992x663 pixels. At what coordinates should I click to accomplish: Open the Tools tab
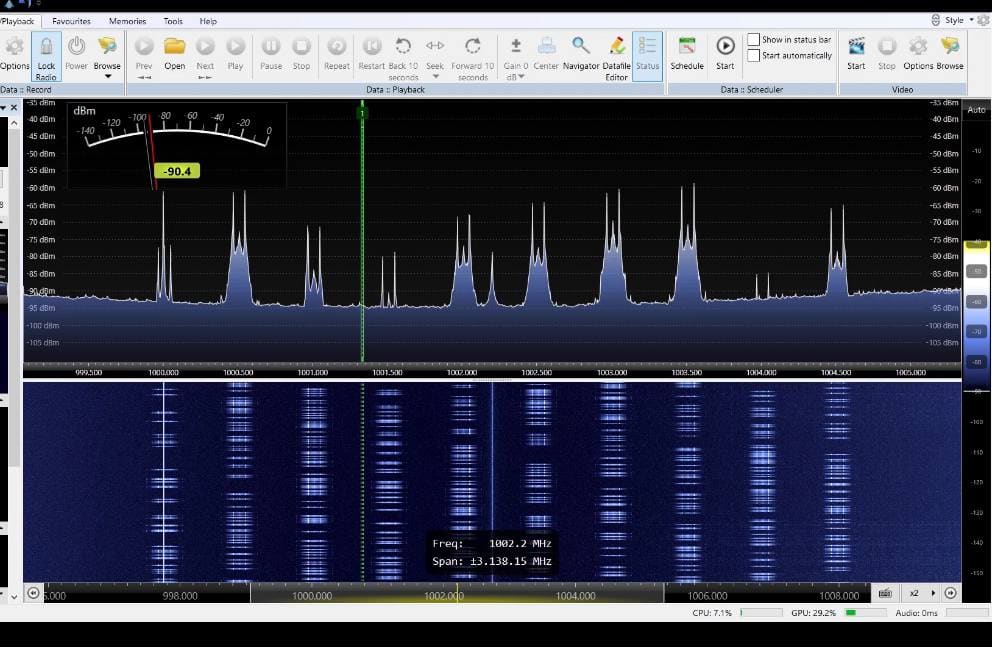pos(173,21)
